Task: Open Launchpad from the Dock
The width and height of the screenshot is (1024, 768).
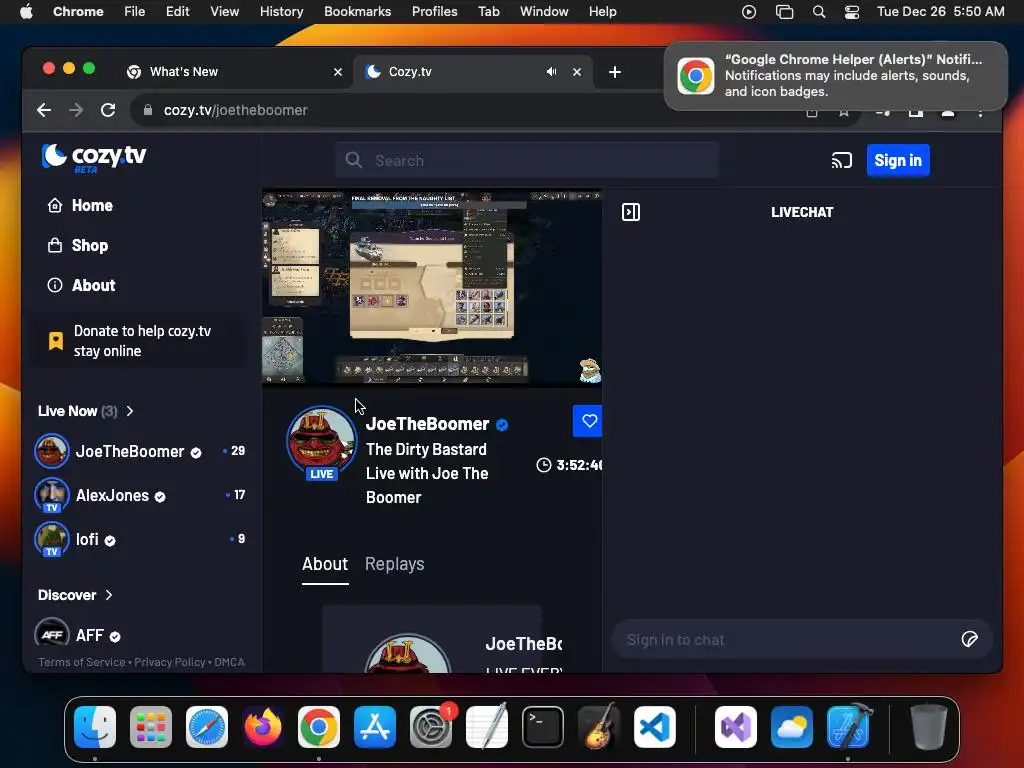Action: [151, 726]
